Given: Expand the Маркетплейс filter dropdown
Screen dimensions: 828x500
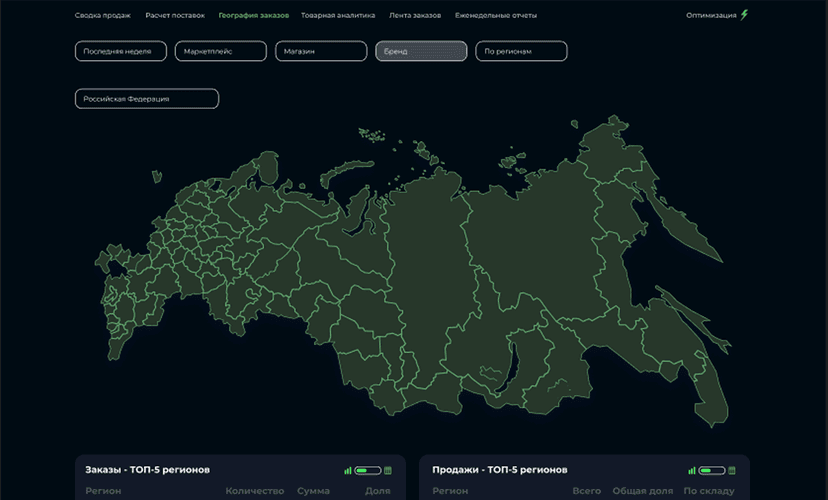Looking at the screenshot, I should (220, 51).
